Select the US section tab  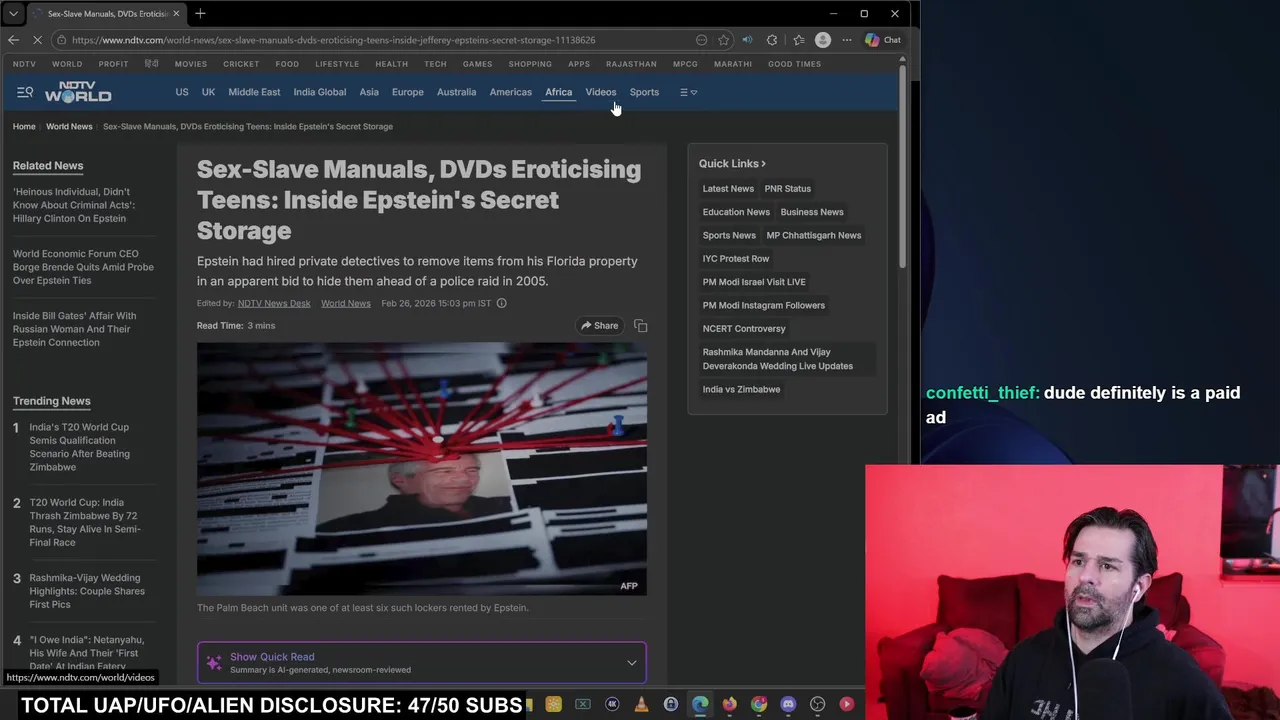click(182, 92)
